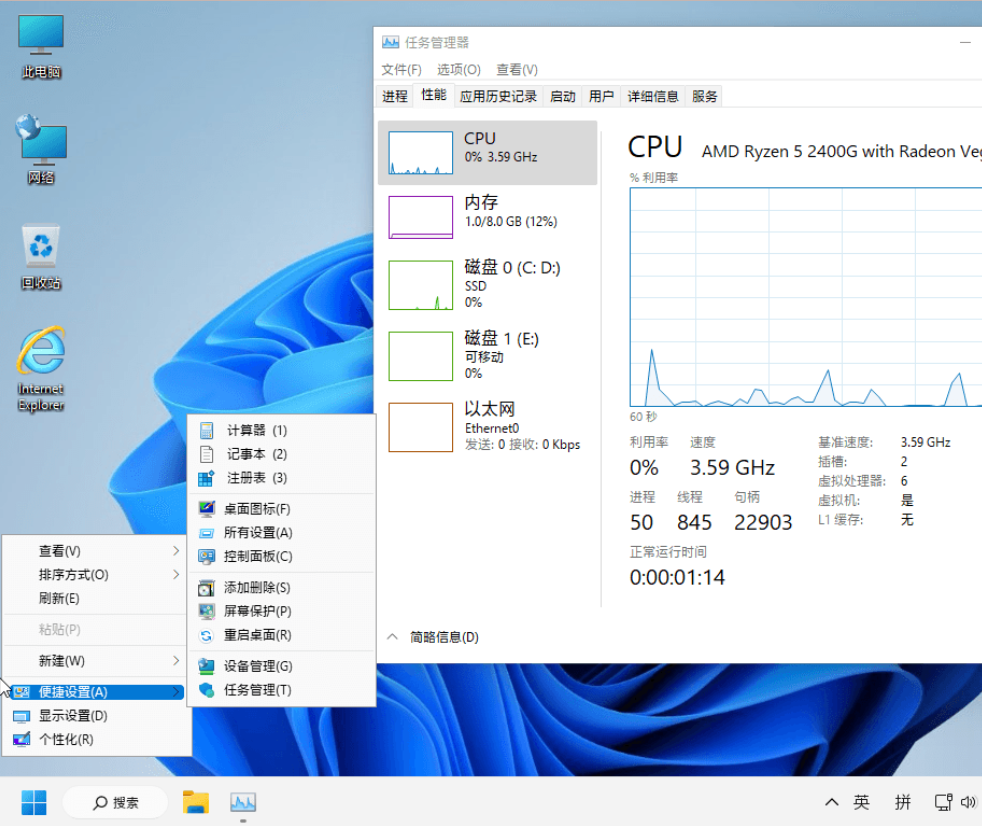
Task: Click the CPU utilization graph
Action: [805, 297]
